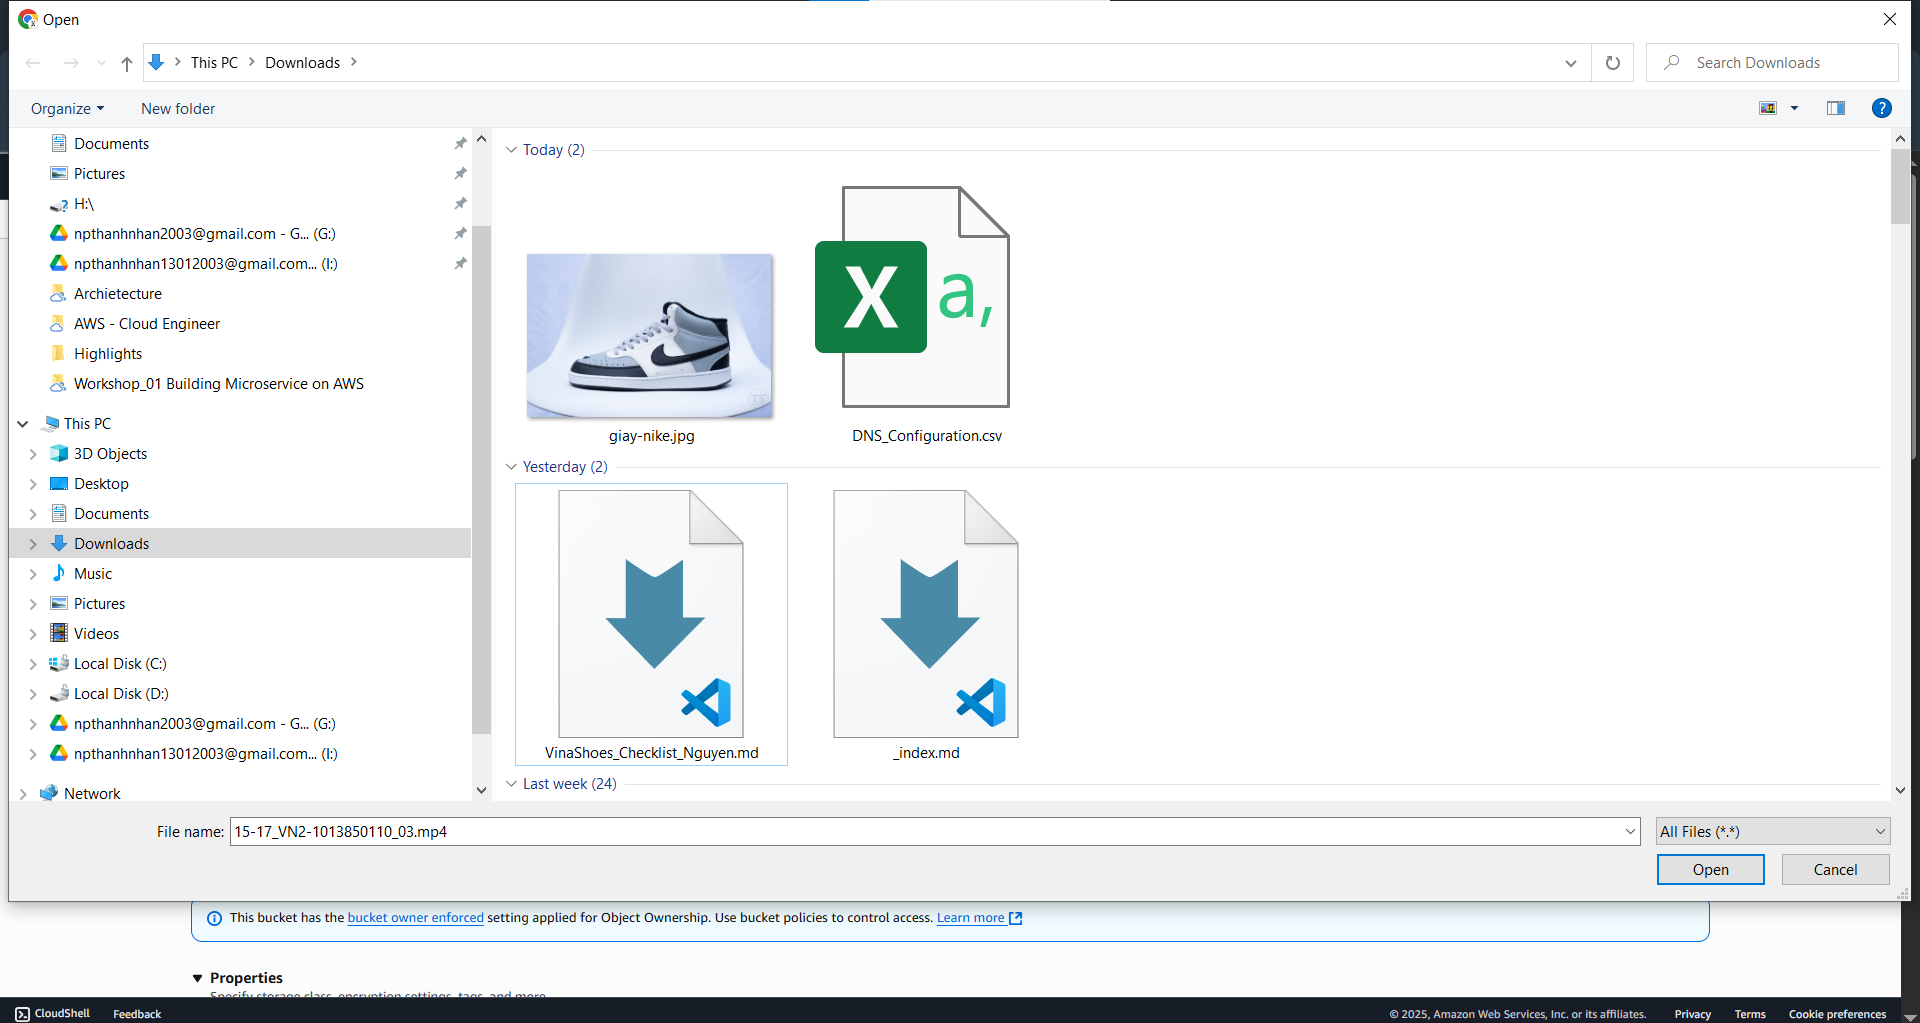Unpin Documents from Quick access
The width and height of the screenshot is (1920, 1023).
(460, 143)
